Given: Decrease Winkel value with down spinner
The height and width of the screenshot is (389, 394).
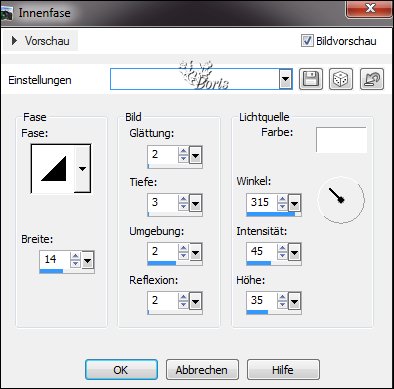Looking at the screenshot, I should pos(282,206).
